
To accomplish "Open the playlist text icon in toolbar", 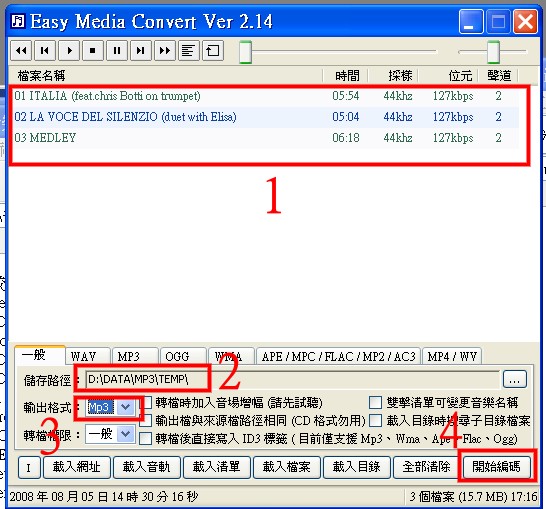I will [x=188, y=51].
